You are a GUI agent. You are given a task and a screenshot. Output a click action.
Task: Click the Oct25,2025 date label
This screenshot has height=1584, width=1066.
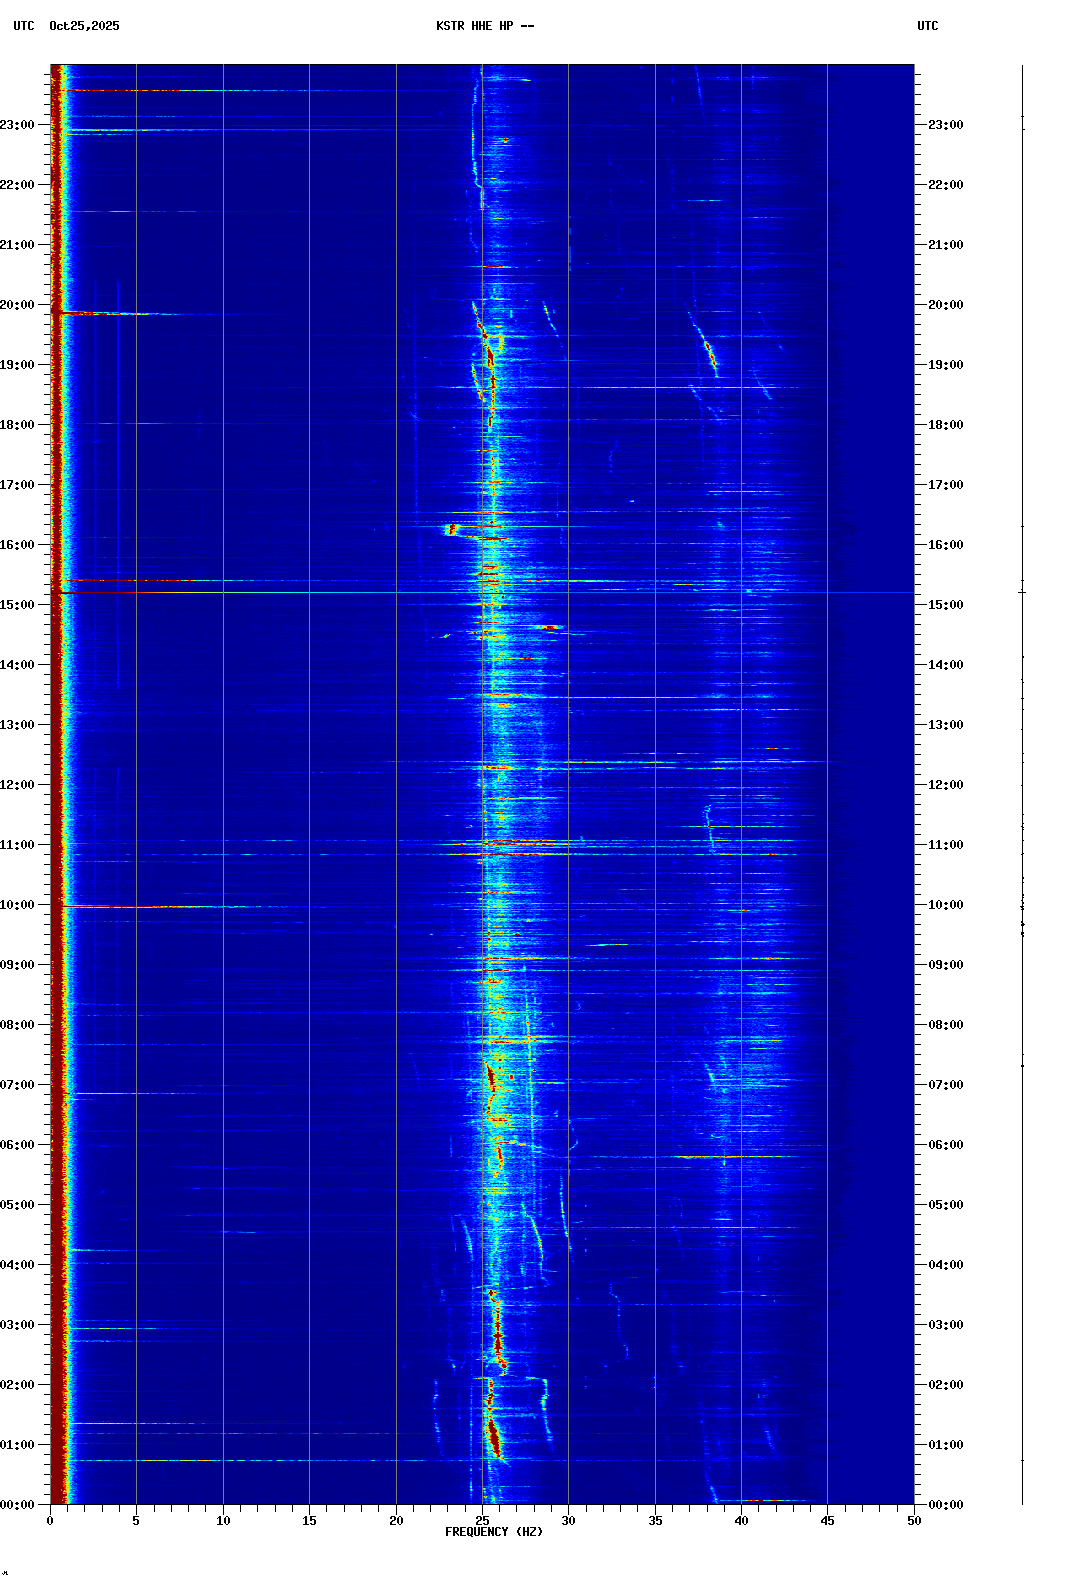(x=84, y=26)
